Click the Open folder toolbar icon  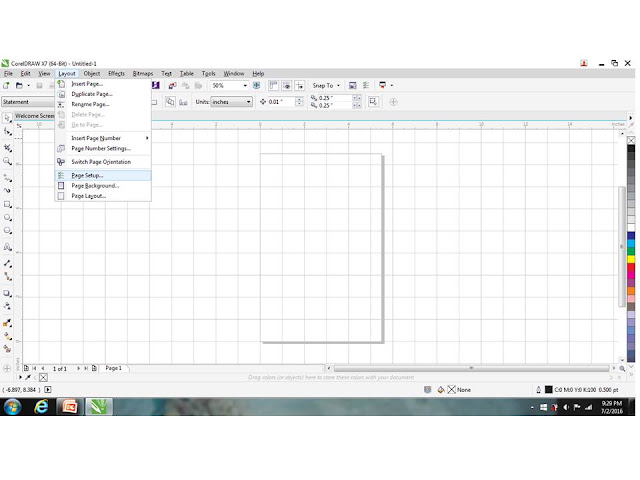tap(19, 85)
